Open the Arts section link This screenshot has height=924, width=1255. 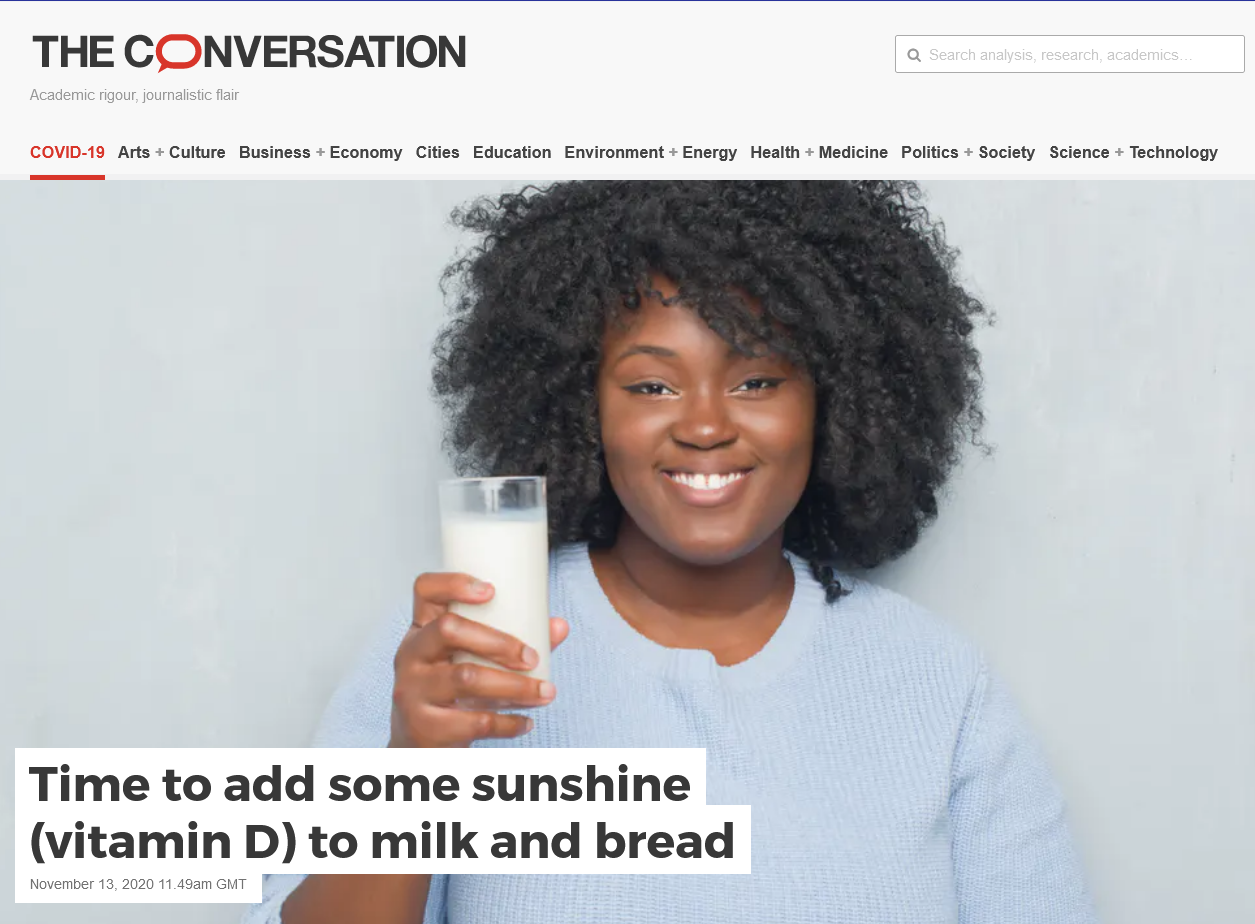pos(134,152)
